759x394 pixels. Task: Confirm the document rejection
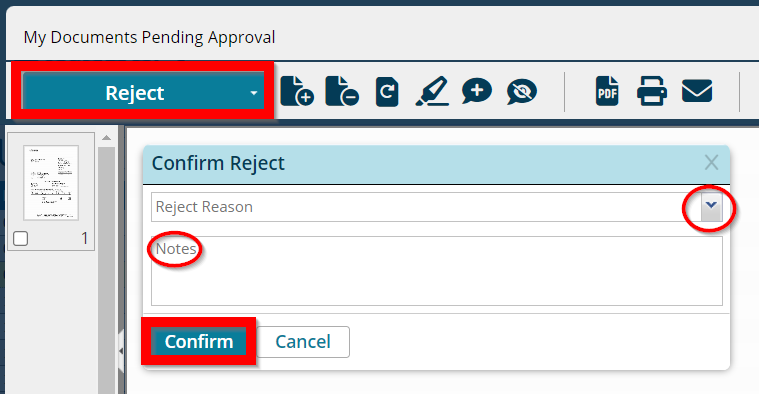click(x=198, y=342)
